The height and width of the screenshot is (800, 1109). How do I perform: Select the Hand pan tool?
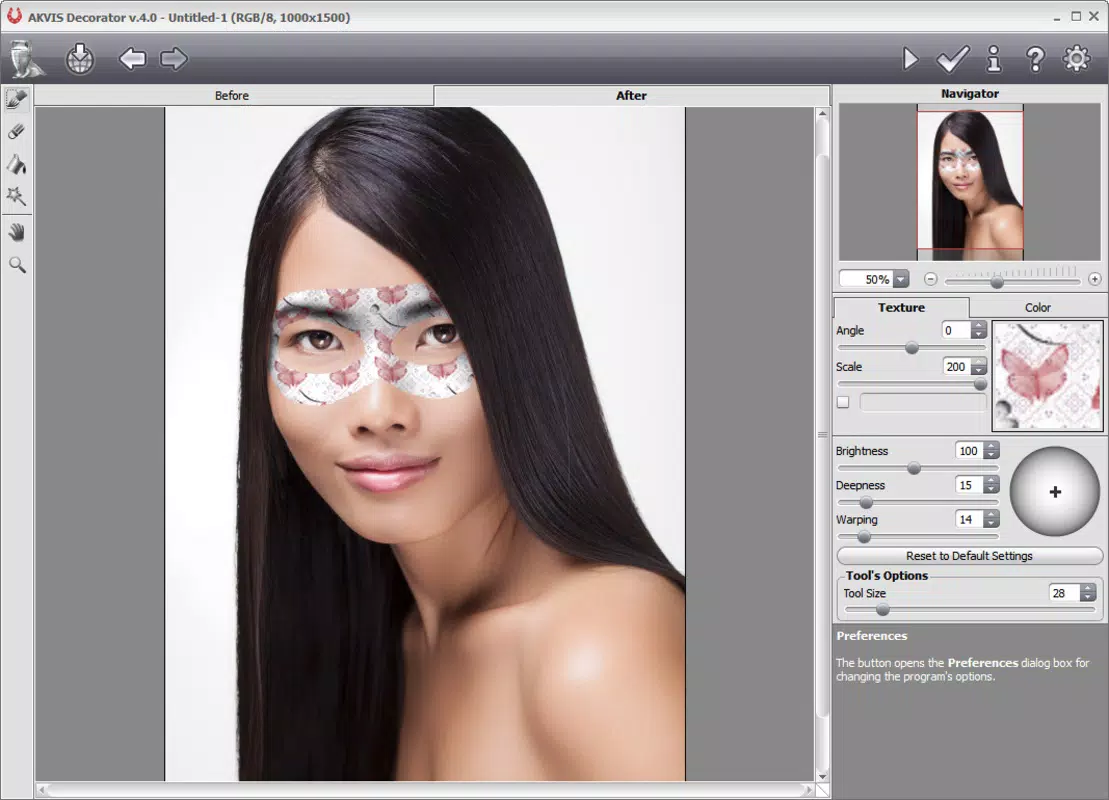[x=16, y=232]
